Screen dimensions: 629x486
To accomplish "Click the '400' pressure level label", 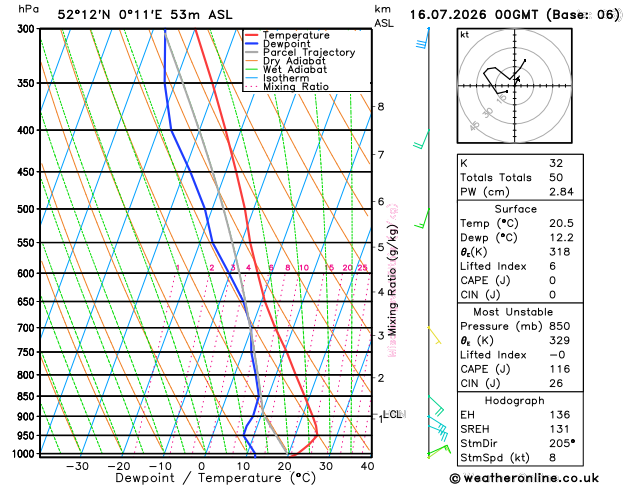I will pos(28,130).
